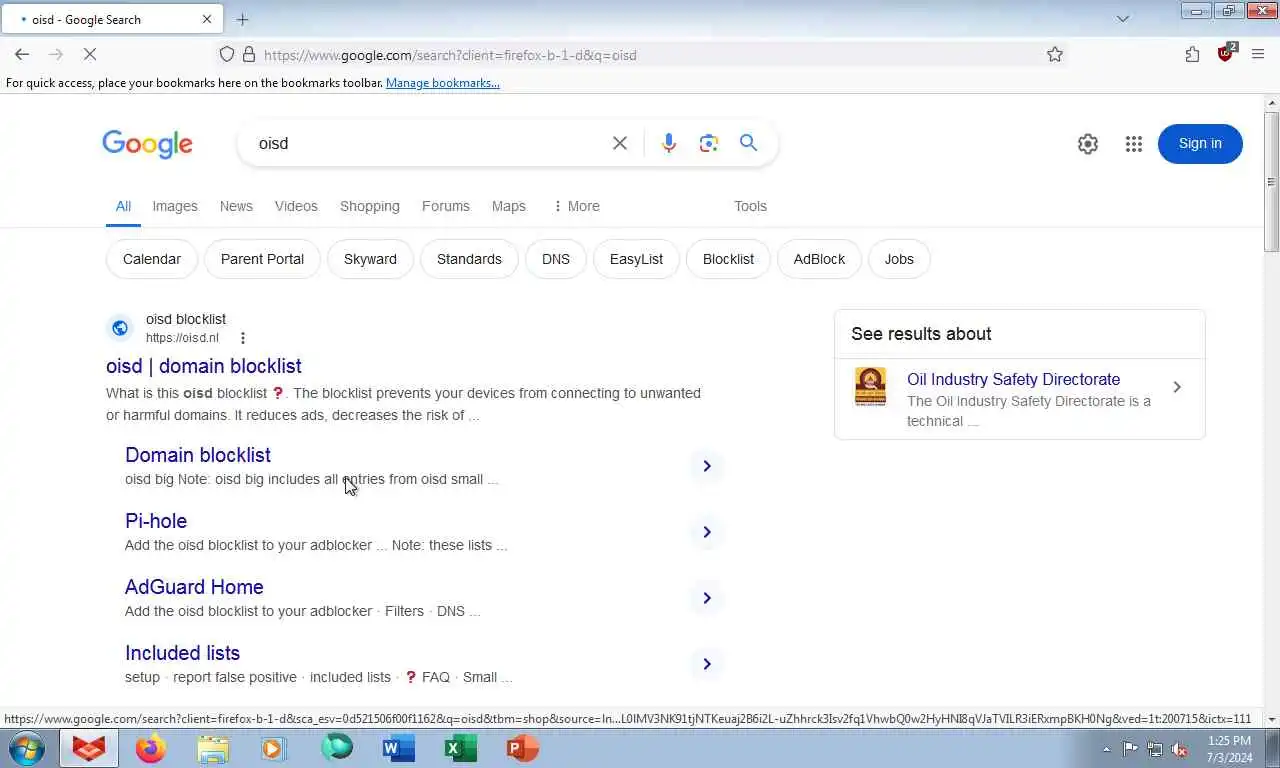Click the site padlock icon
Viewport: 1280px width, 768px height.
click(x=248, y=55)
